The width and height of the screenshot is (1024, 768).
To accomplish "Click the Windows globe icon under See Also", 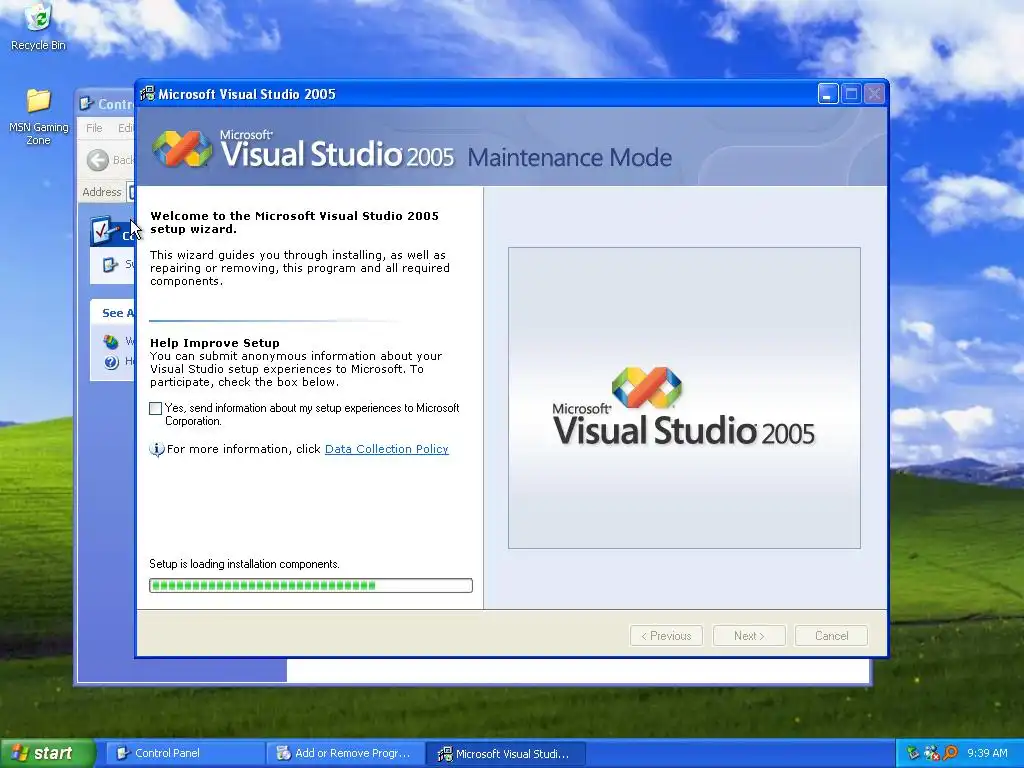I will click(111, 342).
